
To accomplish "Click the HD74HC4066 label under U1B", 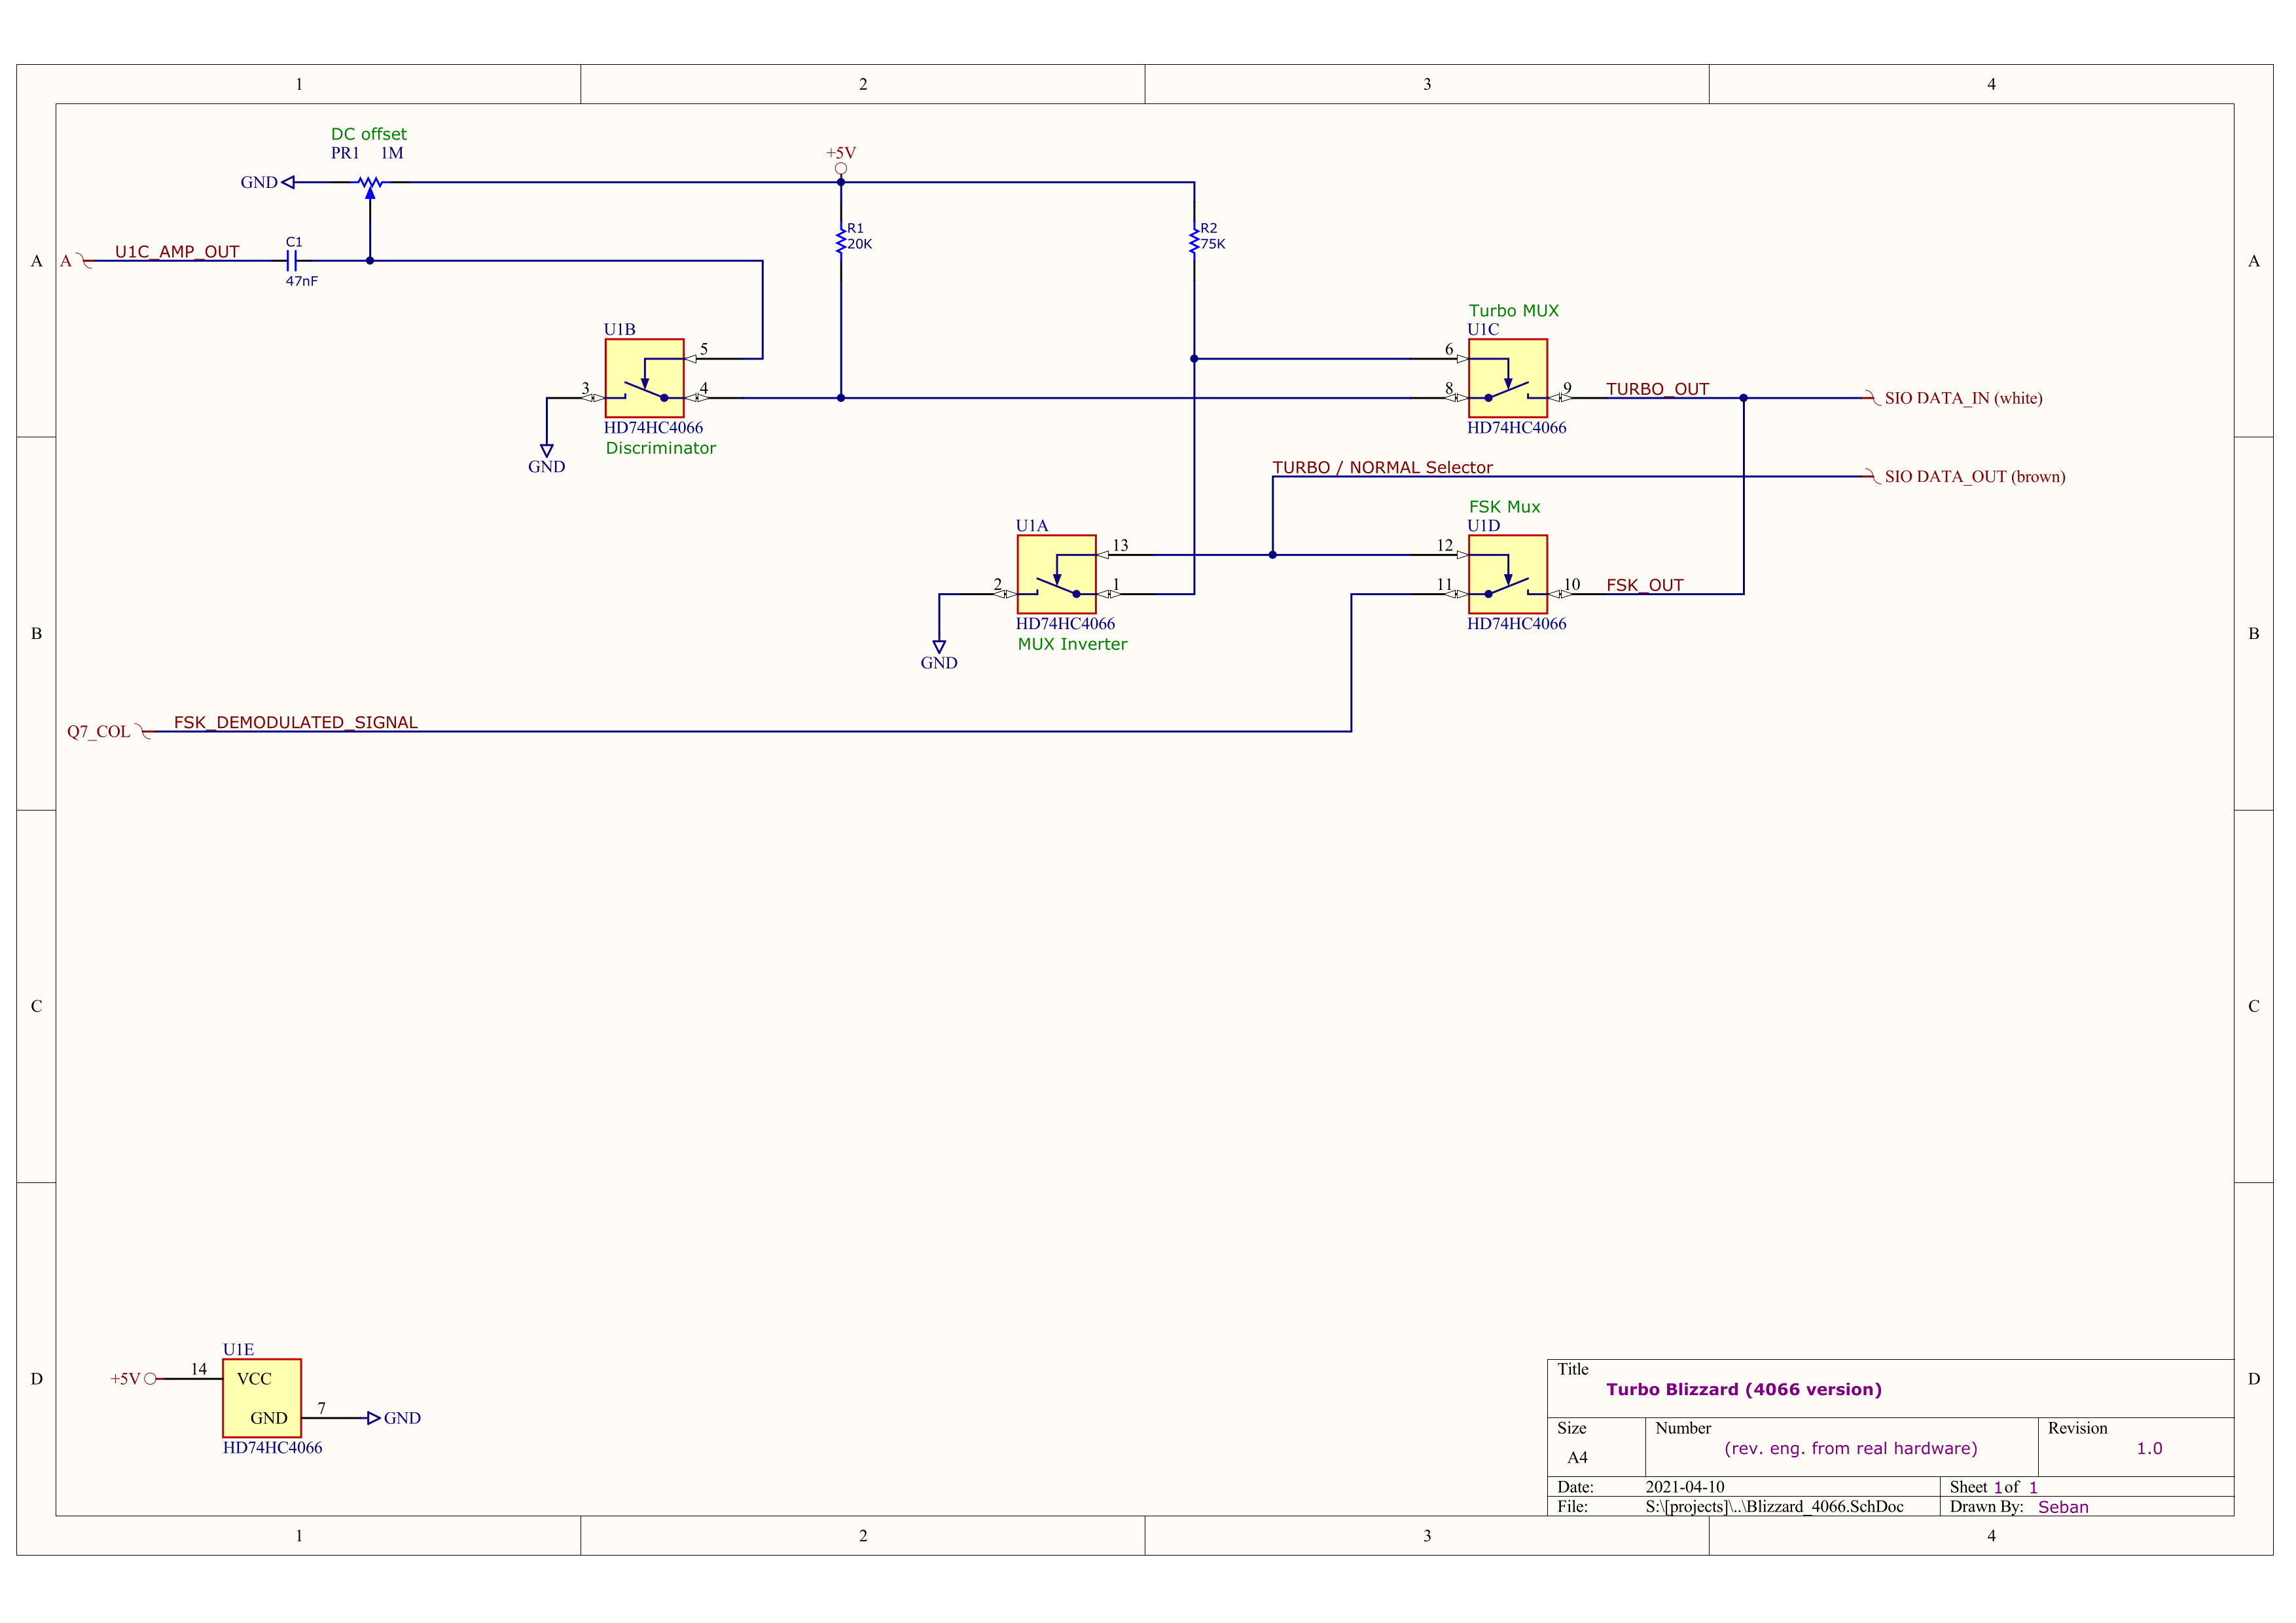I will [653, 428].
